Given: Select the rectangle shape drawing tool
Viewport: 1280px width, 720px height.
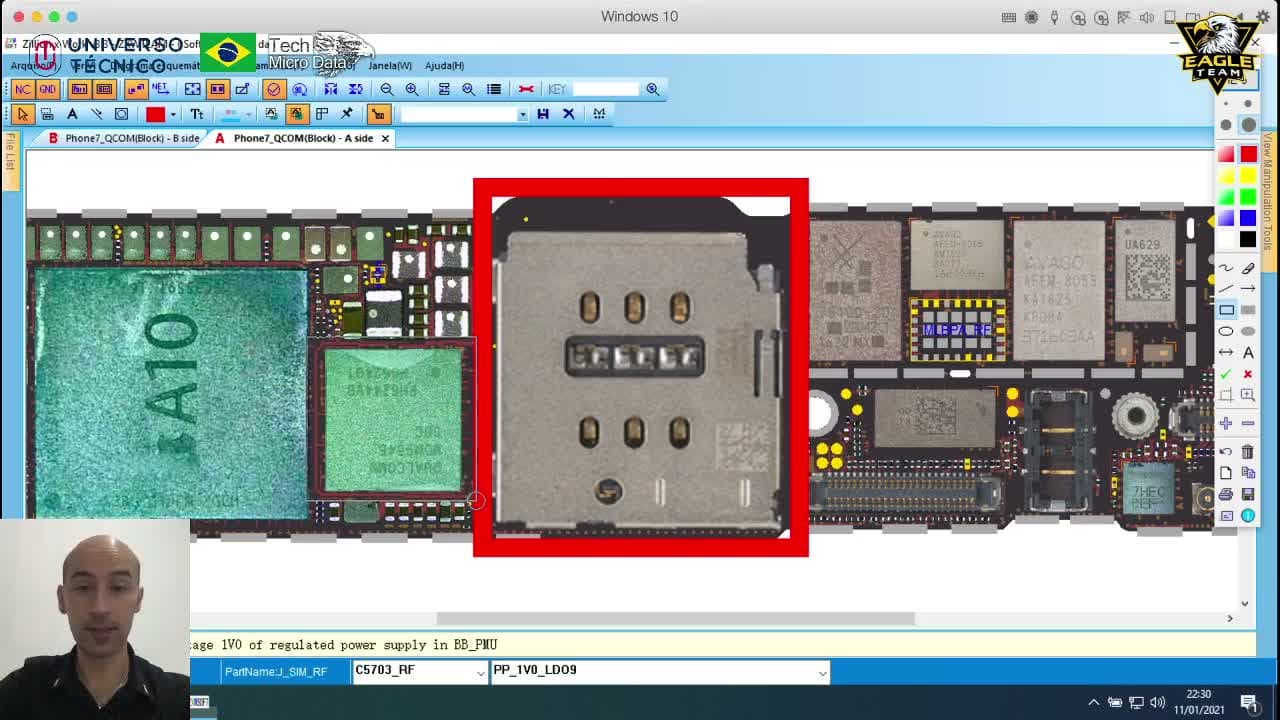Looking at the screenshot, I should coord(1226,310).
